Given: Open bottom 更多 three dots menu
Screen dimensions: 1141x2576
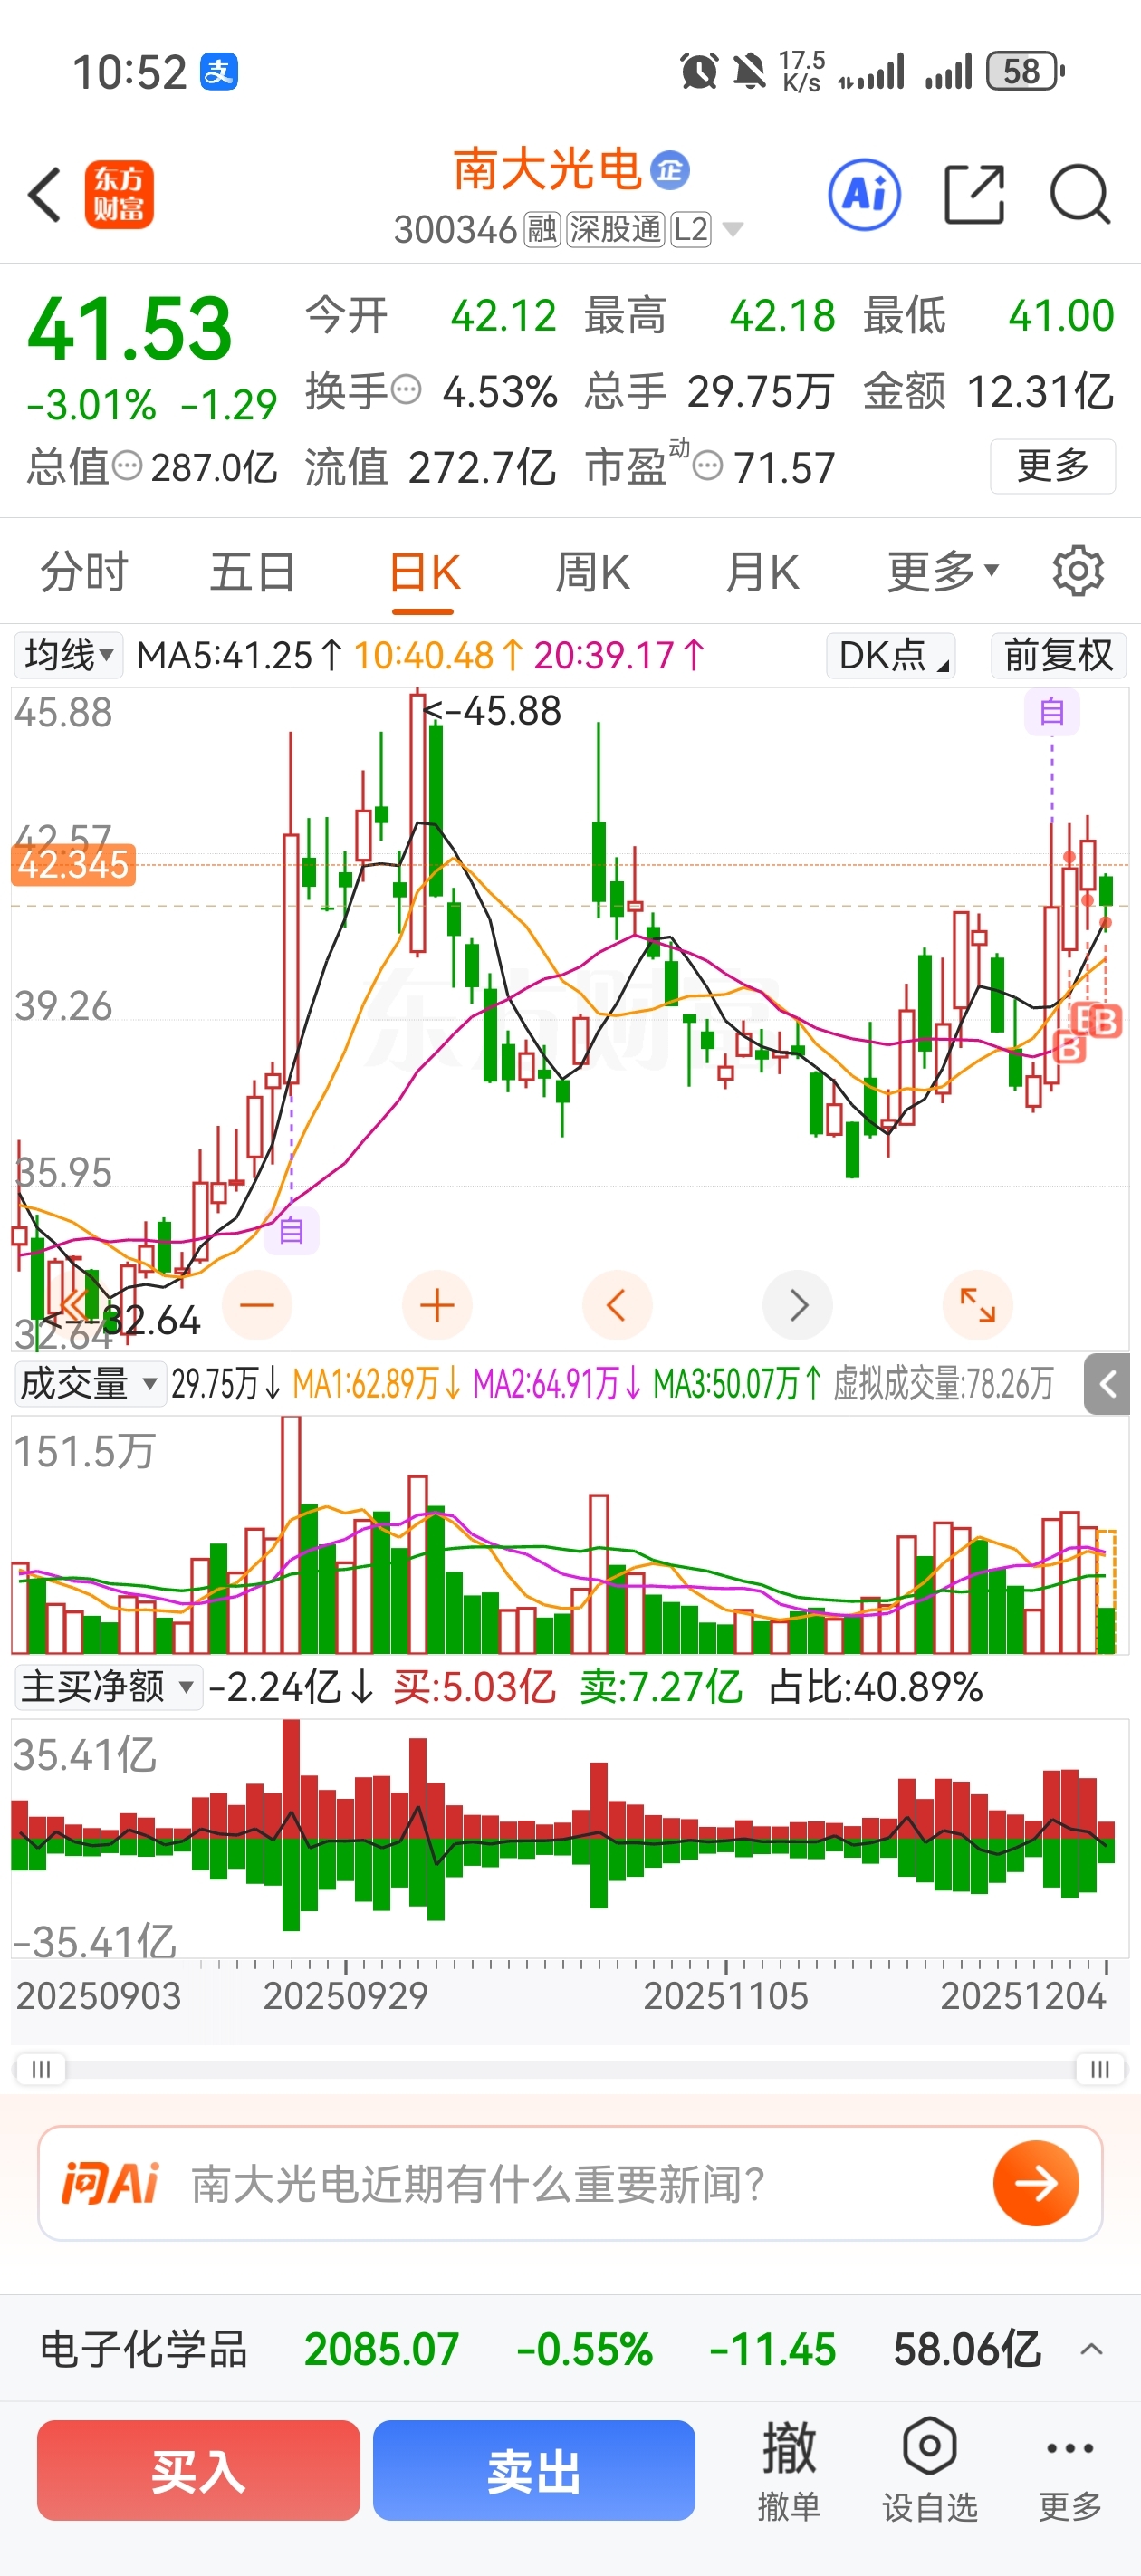Looking at the screenshot, I should [x=1070, y=2470].
